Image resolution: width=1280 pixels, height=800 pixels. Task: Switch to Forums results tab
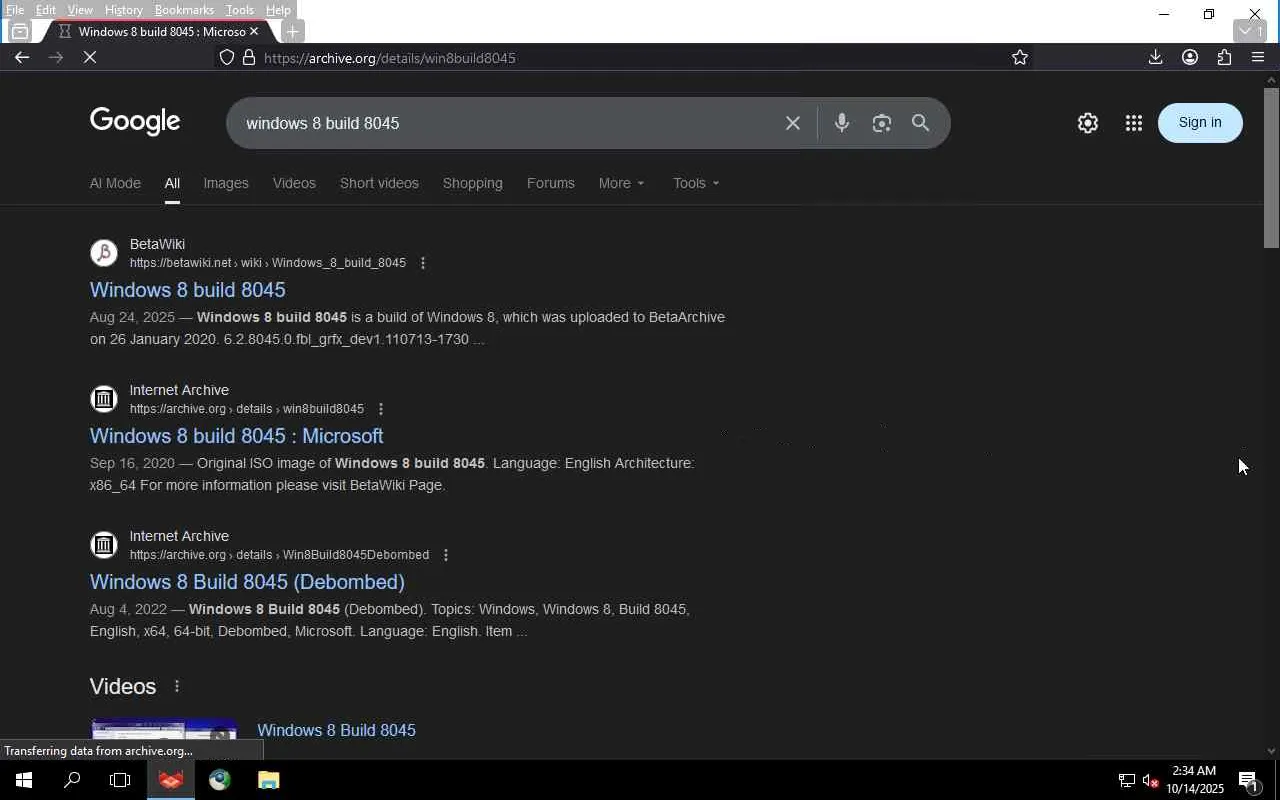[x=551, y=183]
